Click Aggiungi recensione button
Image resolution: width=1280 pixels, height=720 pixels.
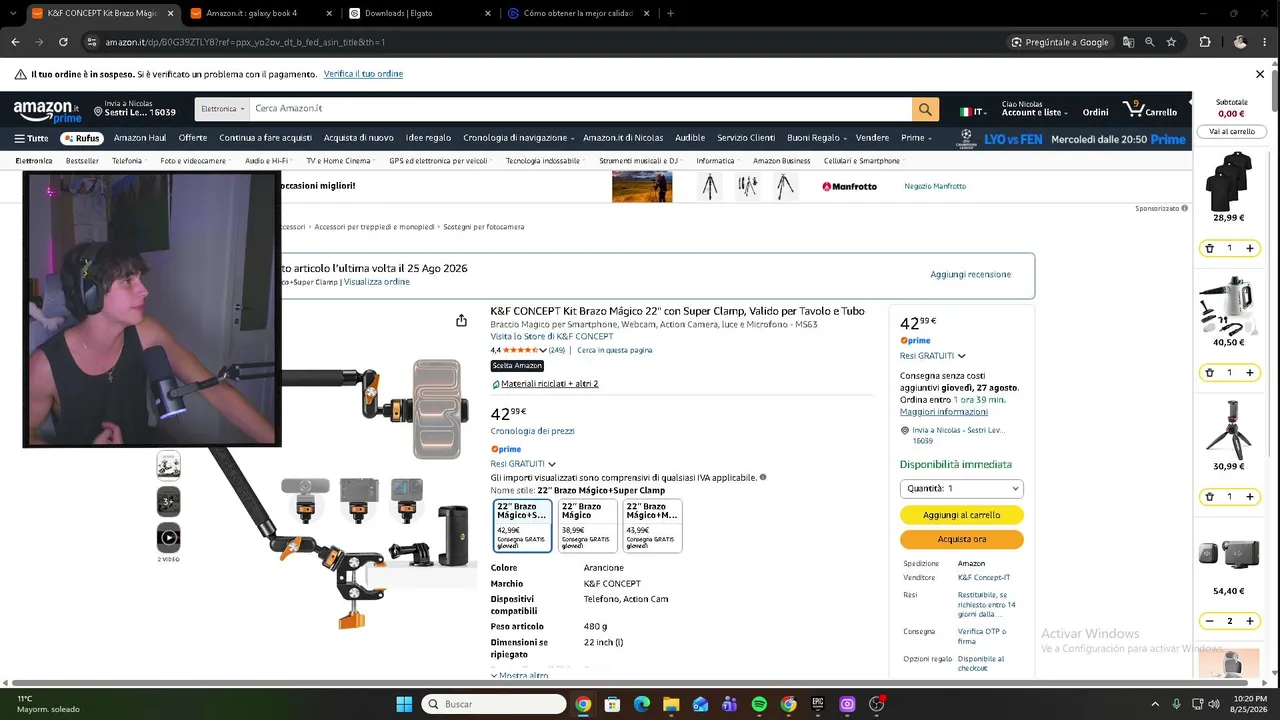(x=970, y=274)
